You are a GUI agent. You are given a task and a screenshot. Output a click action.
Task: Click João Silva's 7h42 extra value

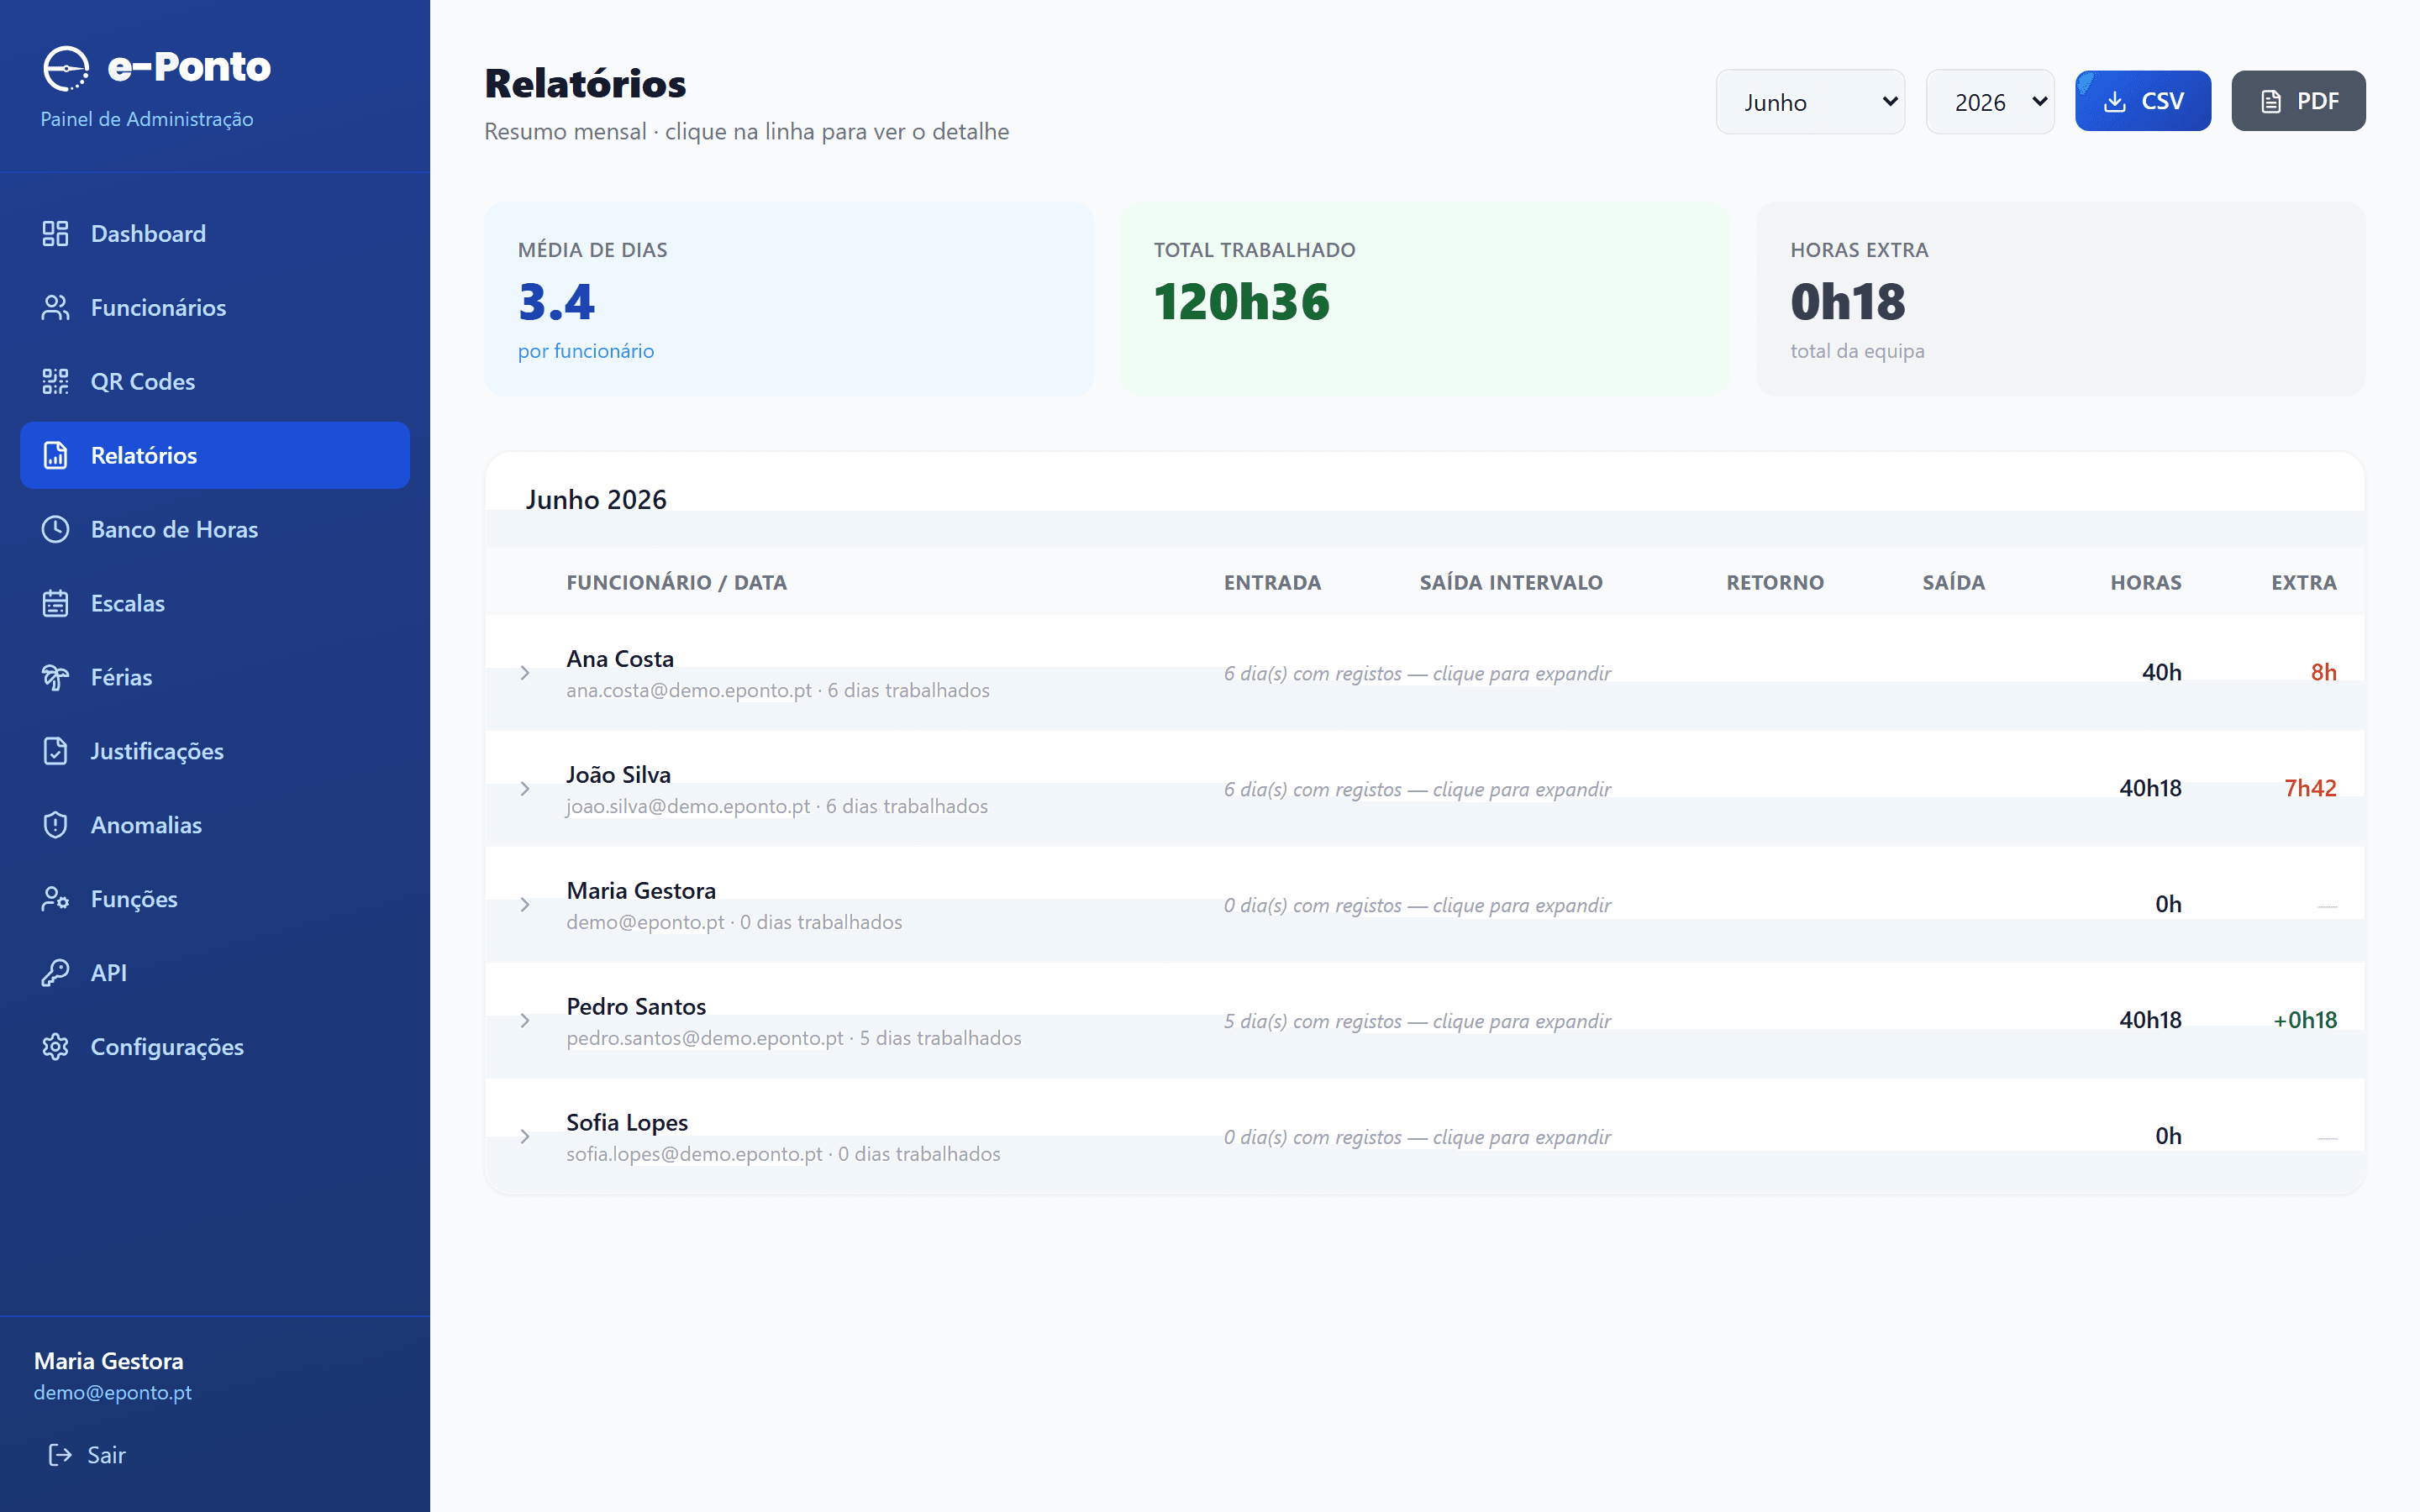tap(2310, 788)
